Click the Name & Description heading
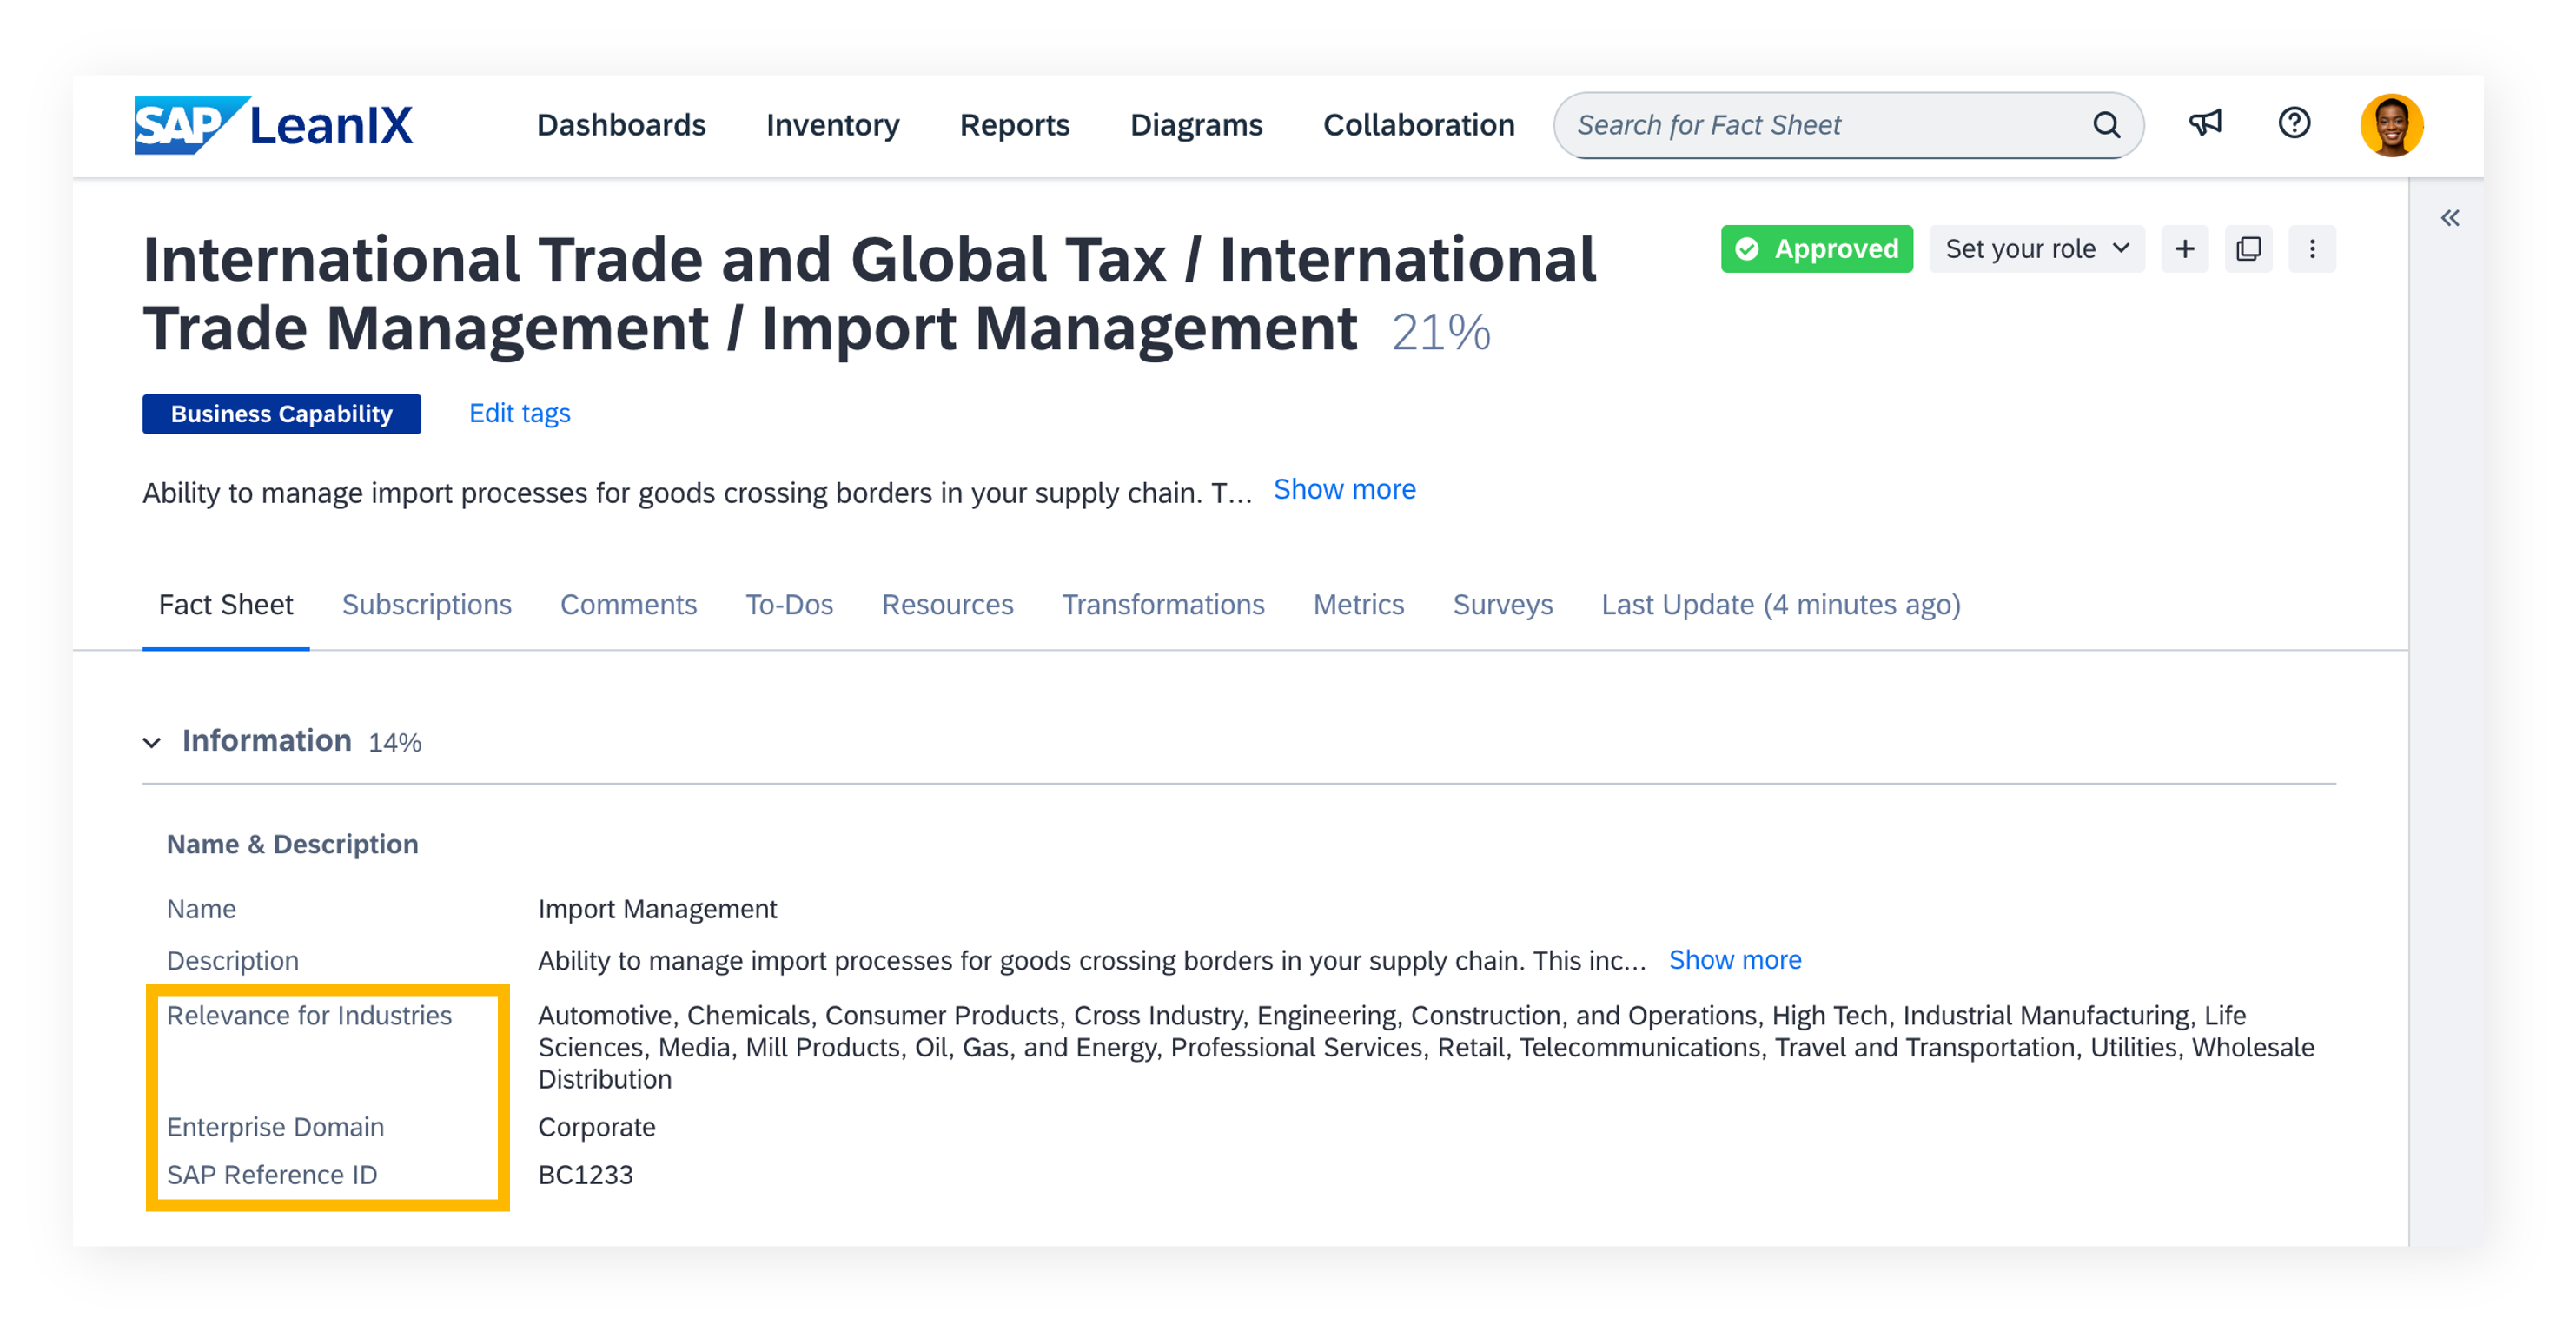 coord(292,844)
